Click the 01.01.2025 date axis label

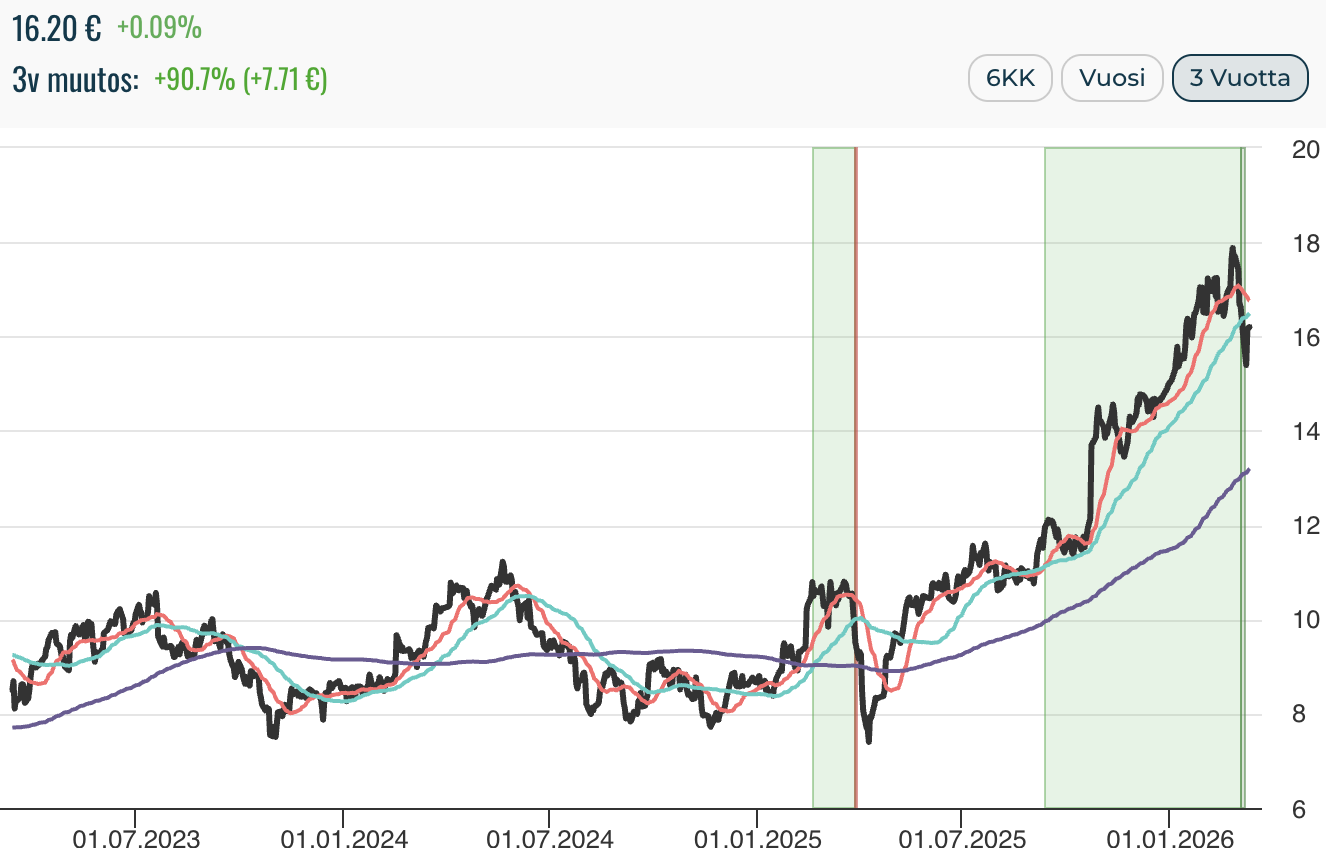pyautogui.click(x=757, y=838)
